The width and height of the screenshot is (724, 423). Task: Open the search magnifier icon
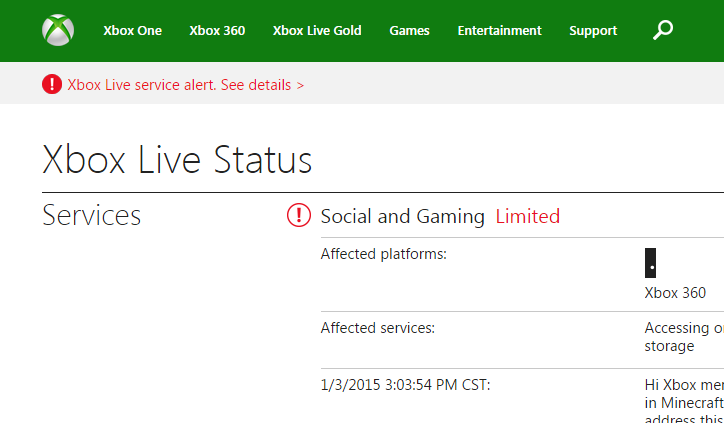tap(662, 30)
